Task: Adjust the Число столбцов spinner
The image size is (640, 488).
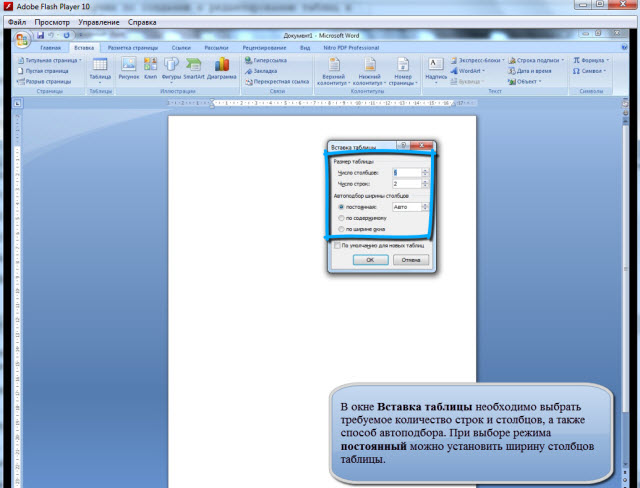Action: pos(425,173)
